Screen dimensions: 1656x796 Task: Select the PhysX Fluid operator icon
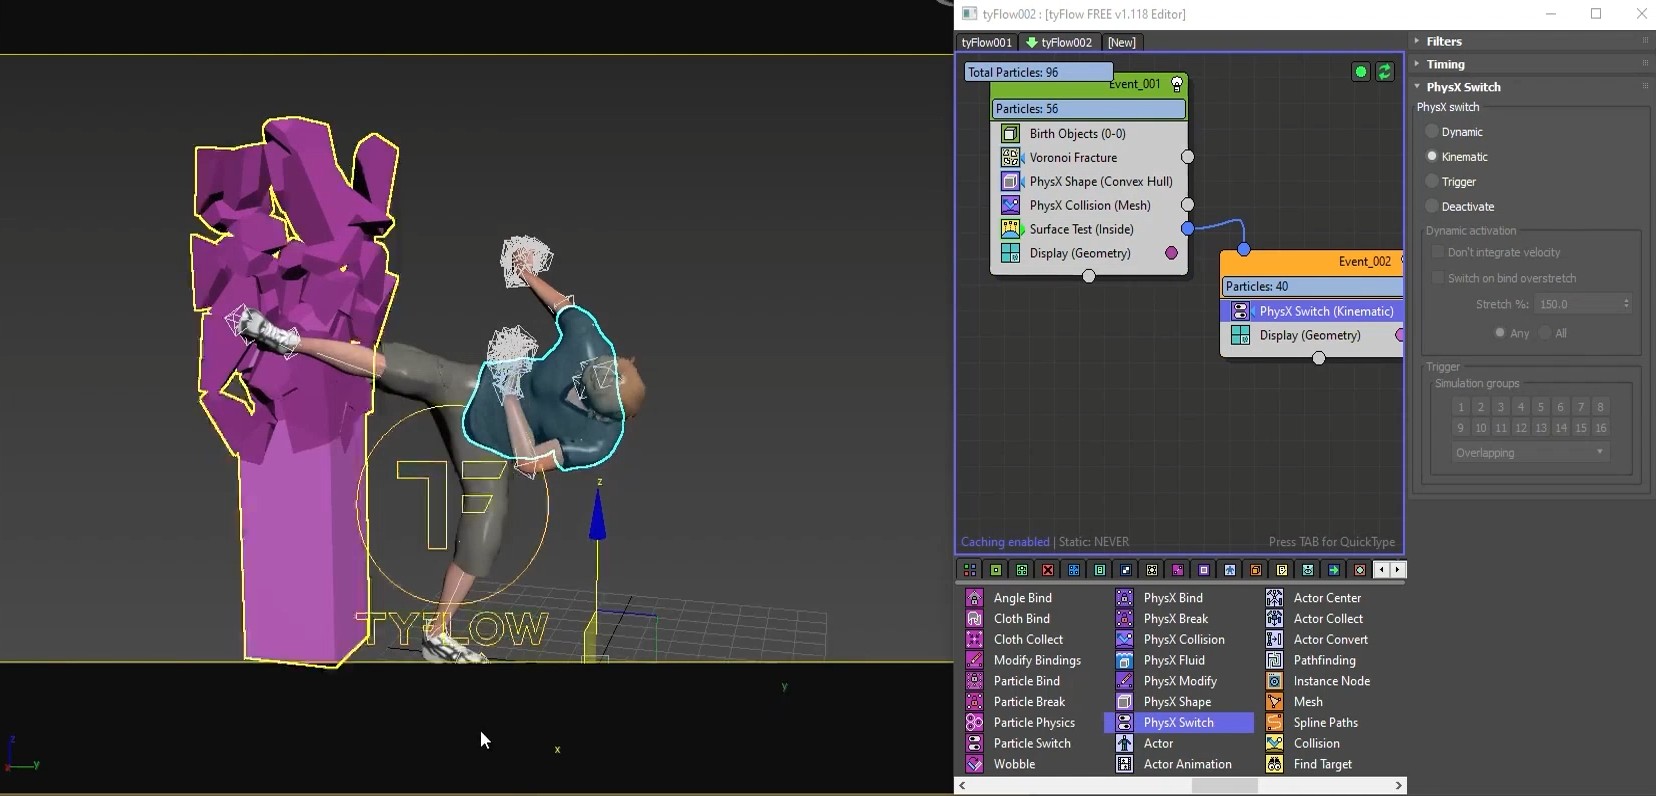[1124, 660]
